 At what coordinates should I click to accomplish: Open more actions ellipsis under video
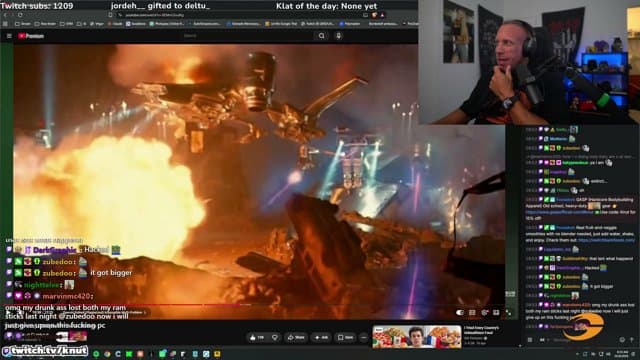364,338
